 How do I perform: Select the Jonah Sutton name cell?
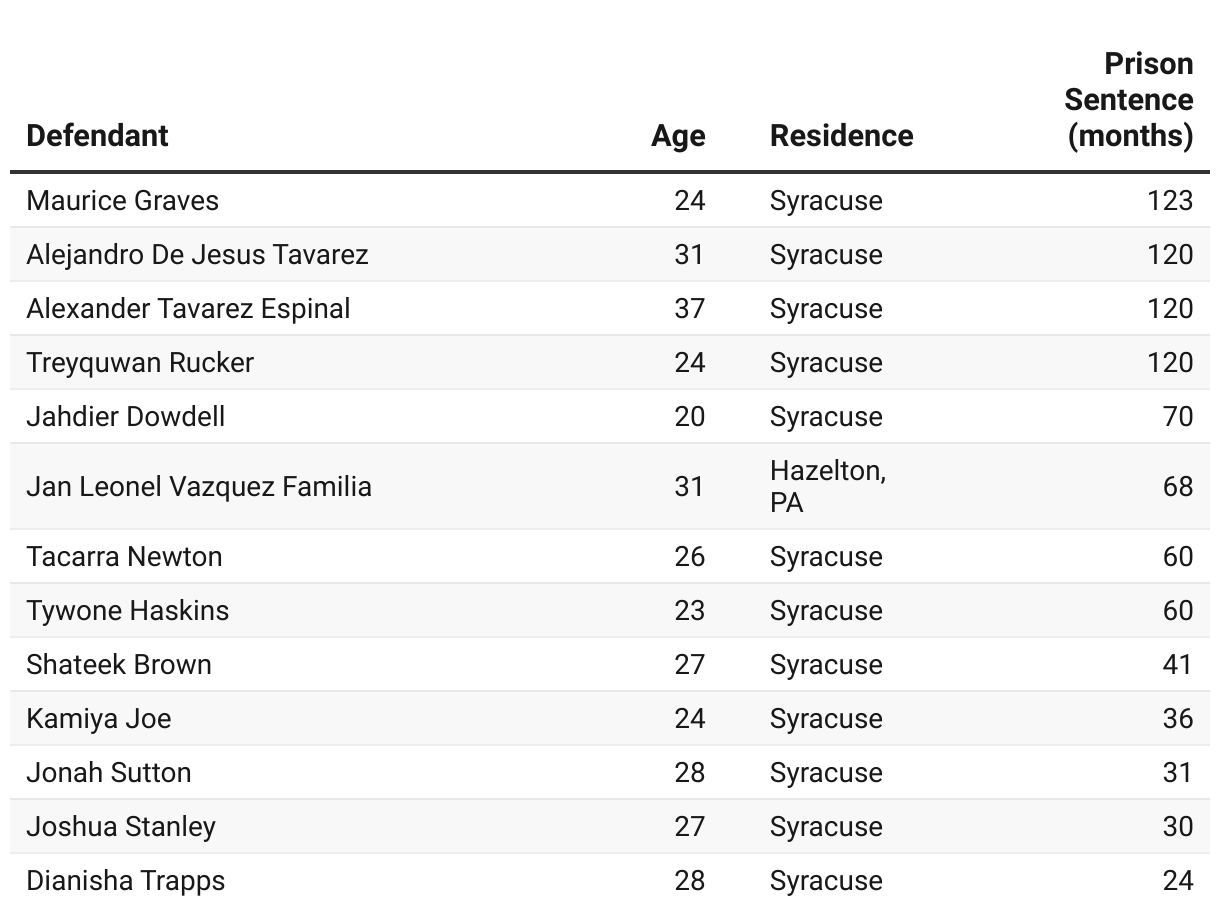coord(109,773)
